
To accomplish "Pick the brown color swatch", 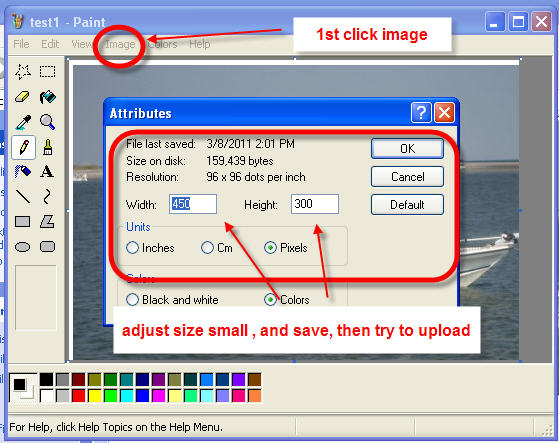I will coord(255,380).
